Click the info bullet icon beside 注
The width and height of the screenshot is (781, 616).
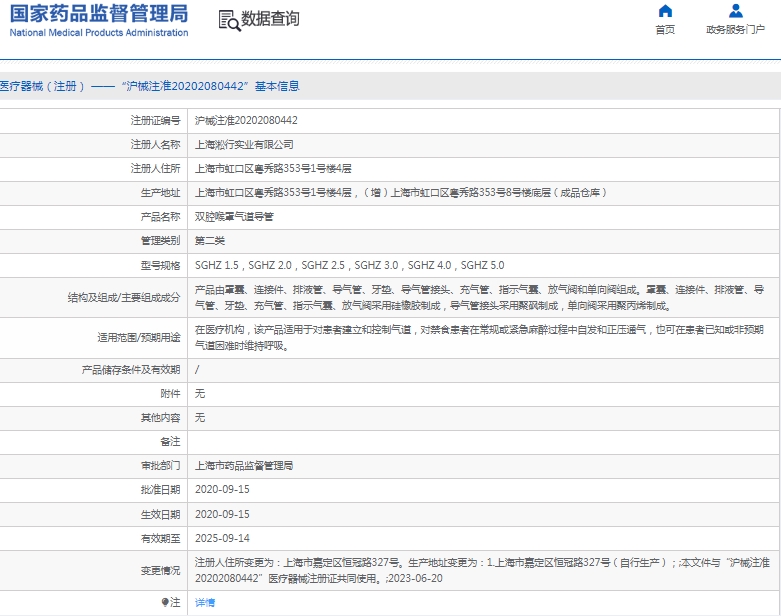[x=165, y=602]
